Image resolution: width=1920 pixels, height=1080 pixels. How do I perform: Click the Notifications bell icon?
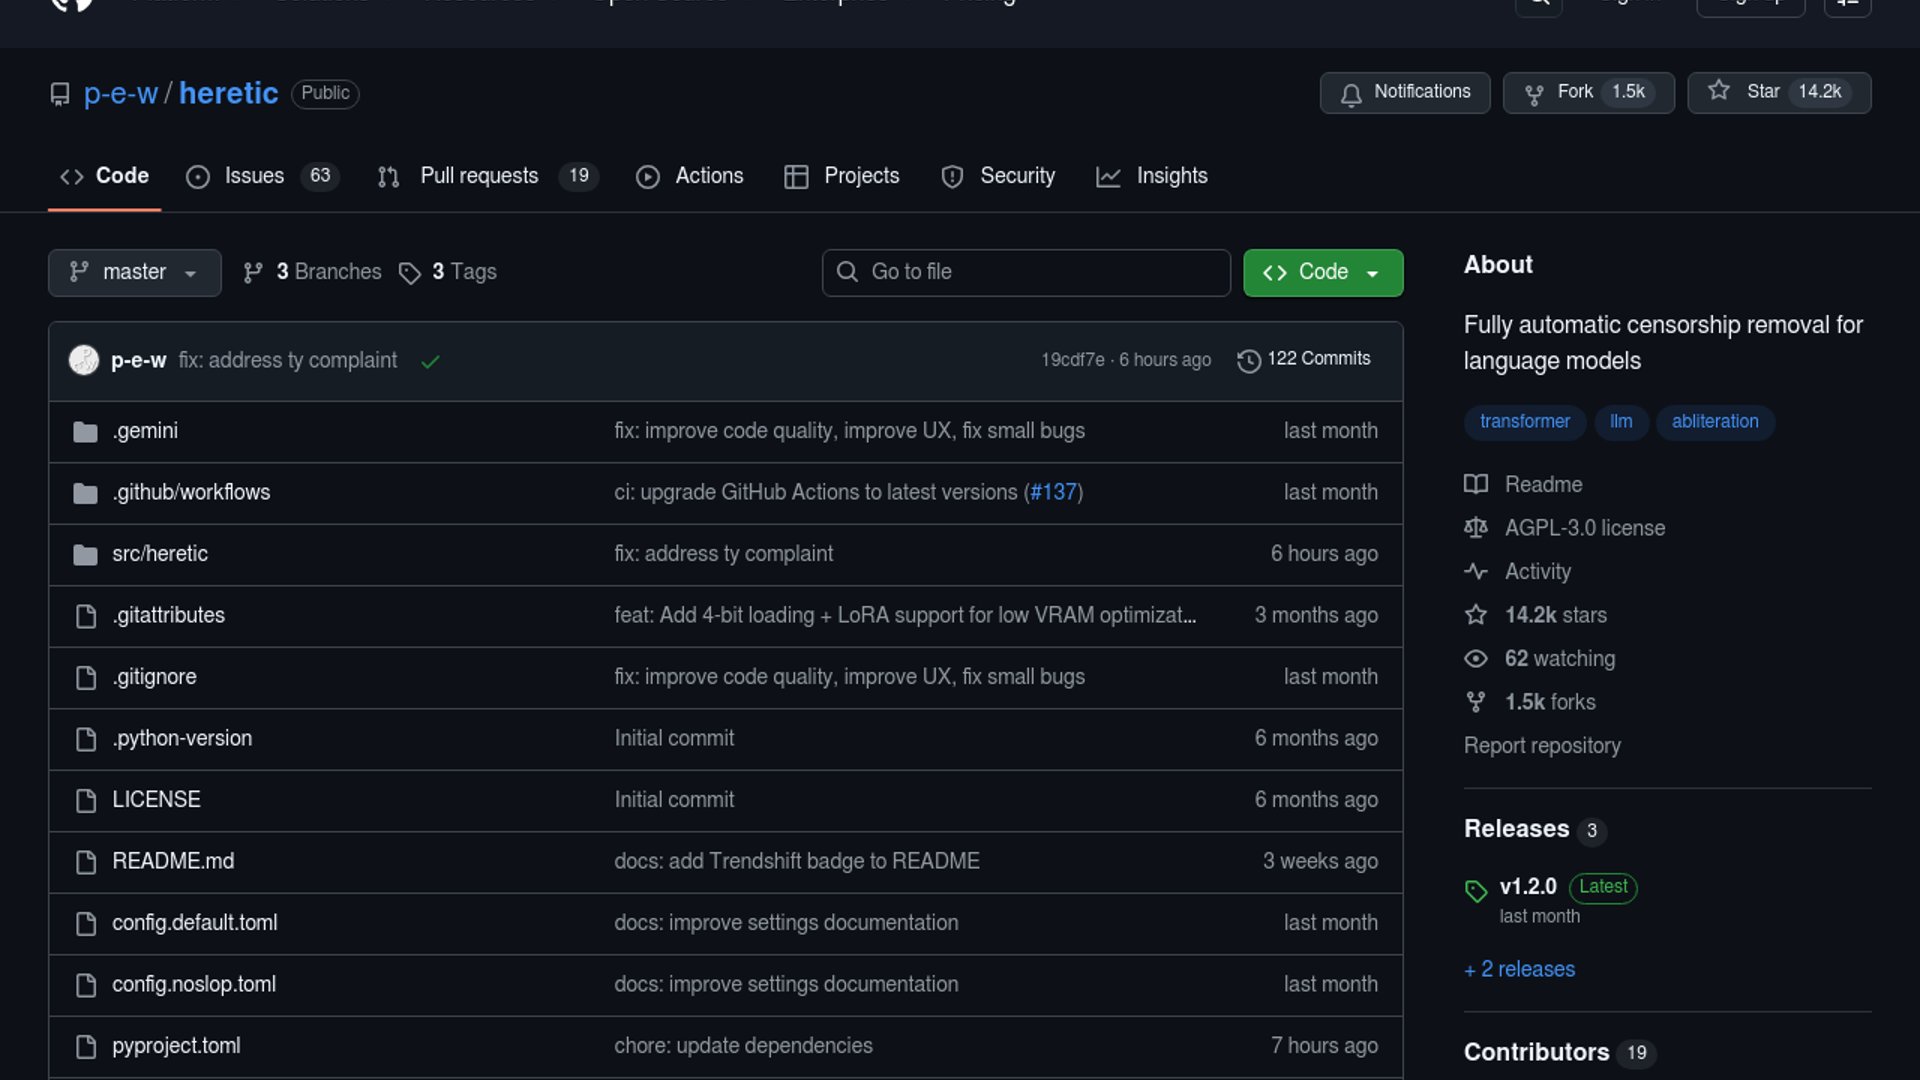click(1351, 94)
